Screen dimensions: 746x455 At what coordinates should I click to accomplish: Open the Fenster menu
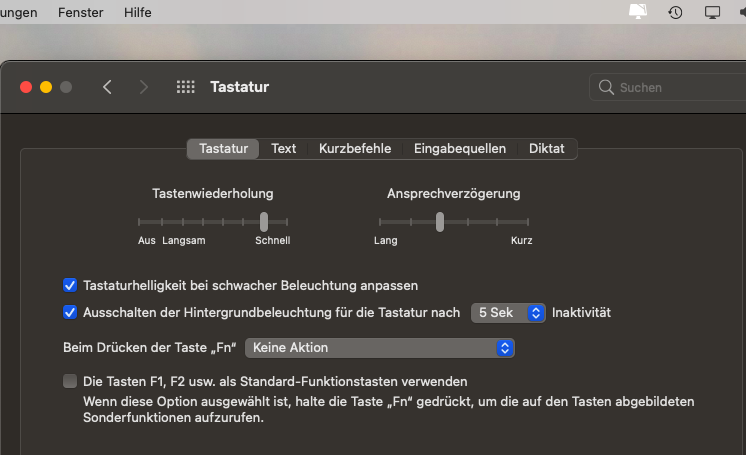click(81, 12)
